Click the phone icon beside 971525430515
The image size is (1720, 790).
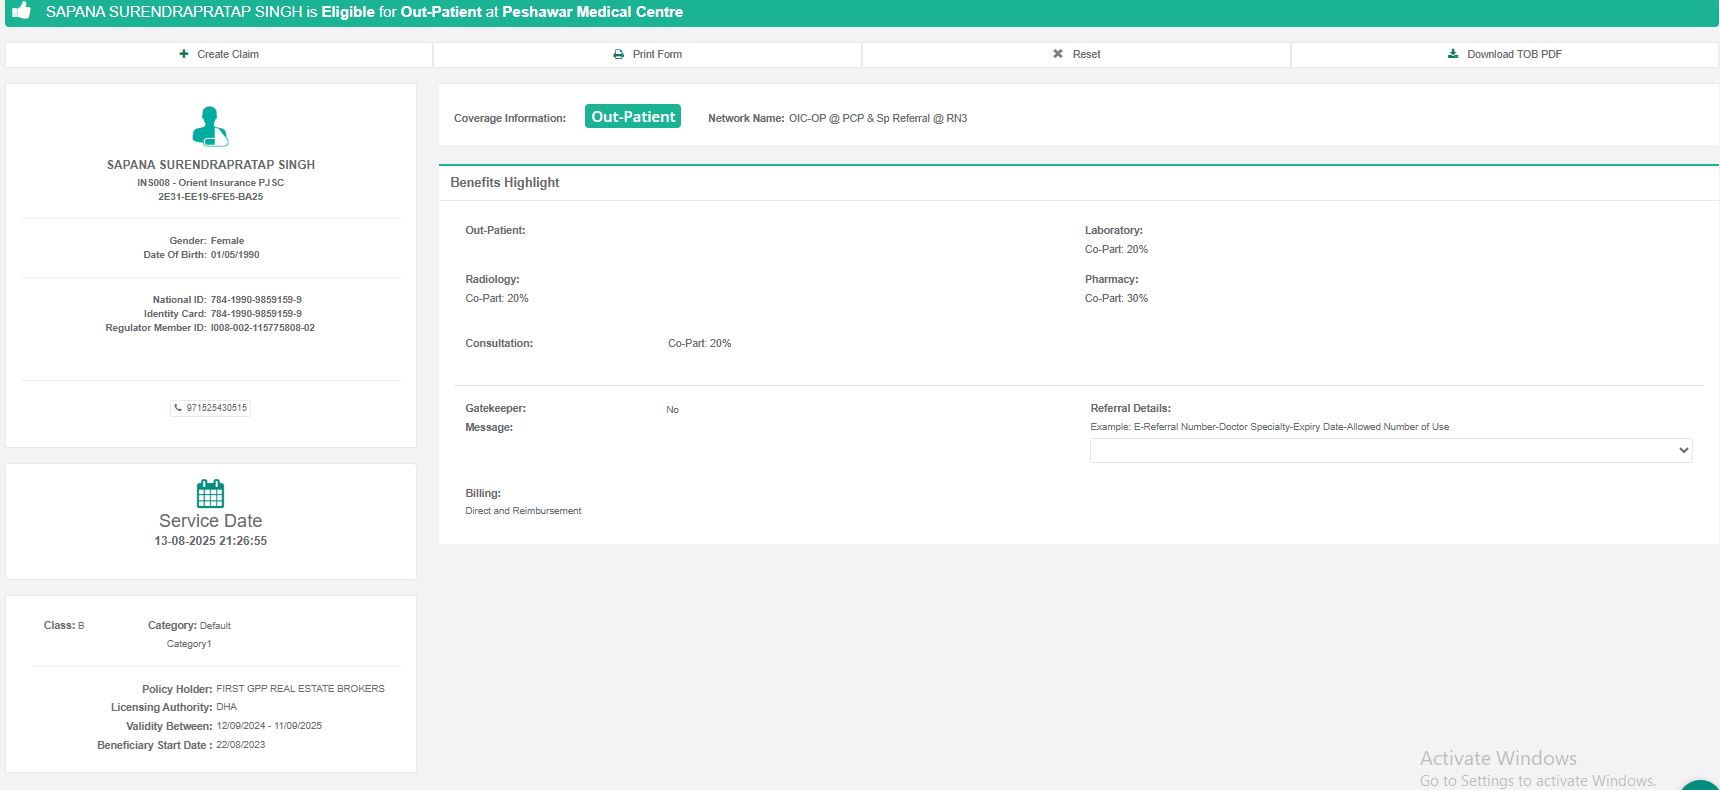(x=179, y=408)
